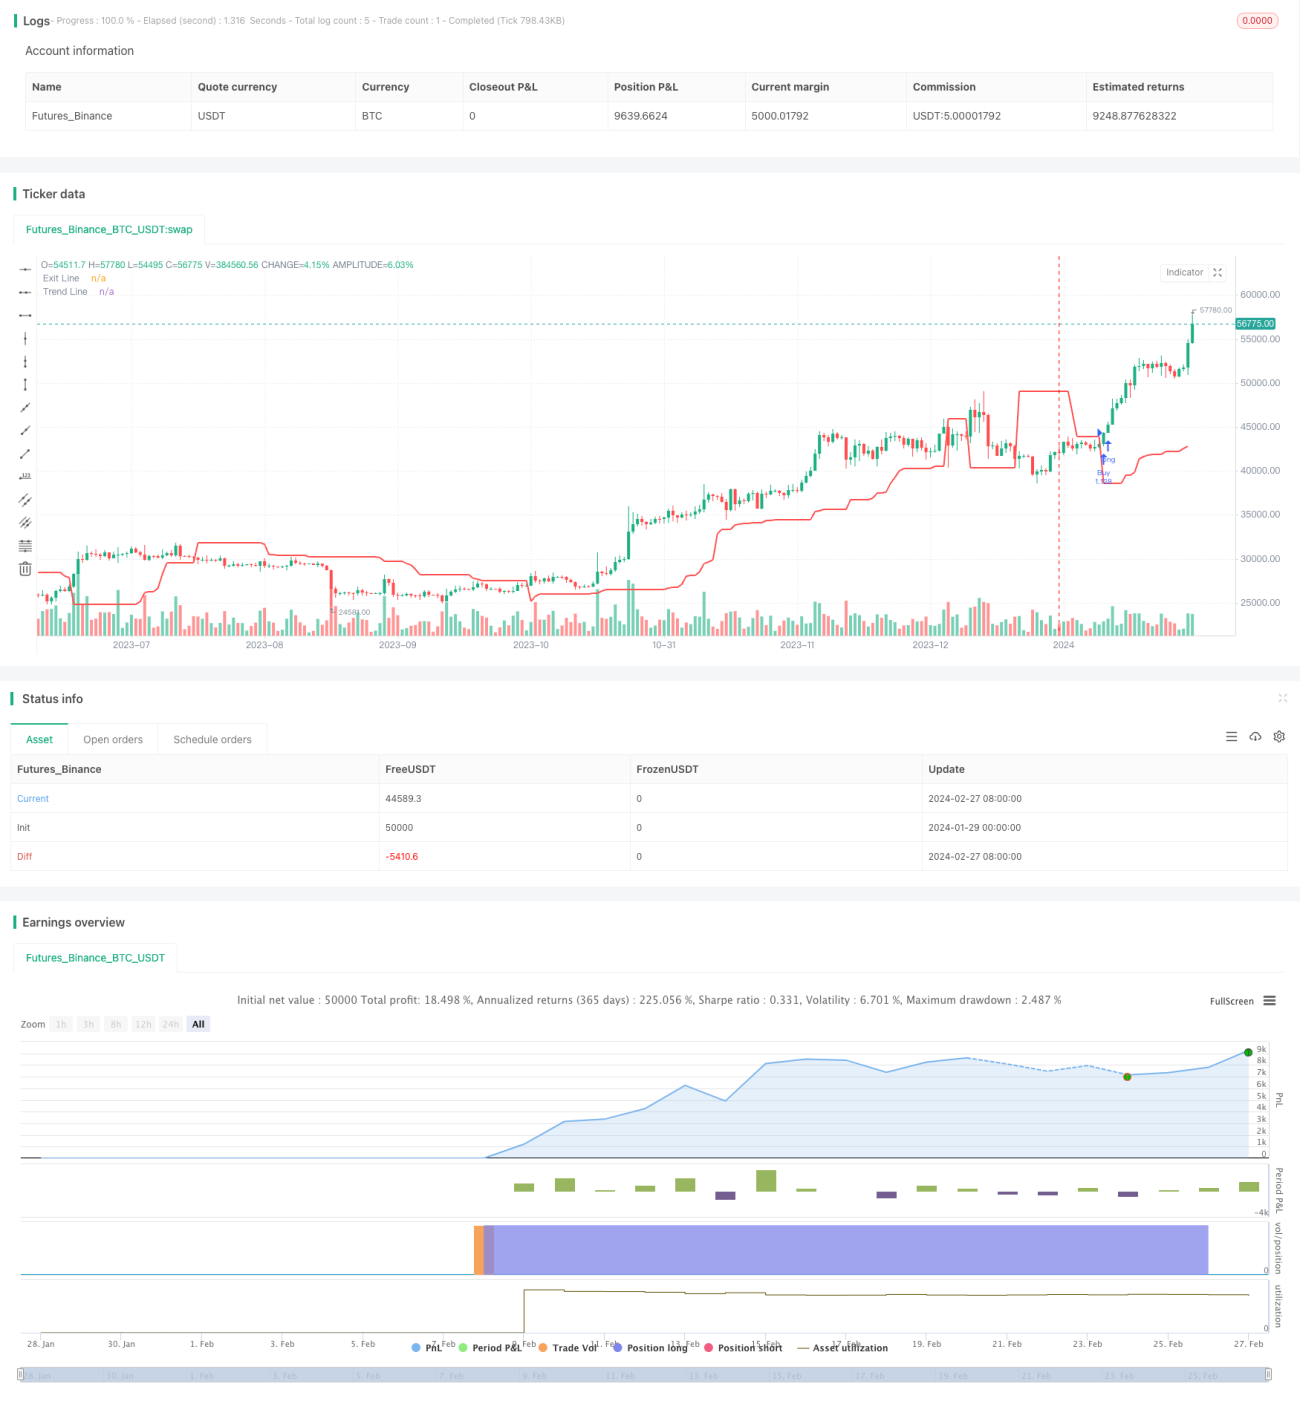Set zoom range to All
The height and width of the screenshot is (1404, 1300).
(198, 1024)
